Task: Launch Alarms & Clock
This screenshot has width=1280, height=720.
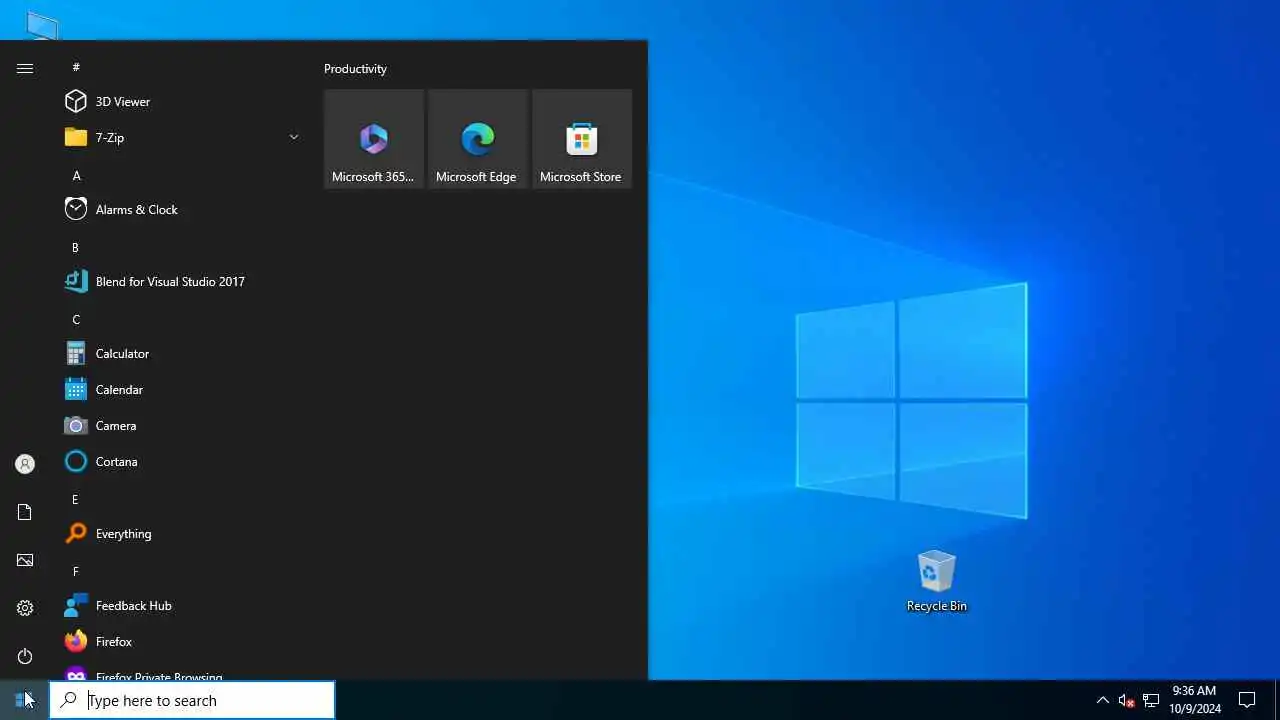Action: tap(180, 209)
